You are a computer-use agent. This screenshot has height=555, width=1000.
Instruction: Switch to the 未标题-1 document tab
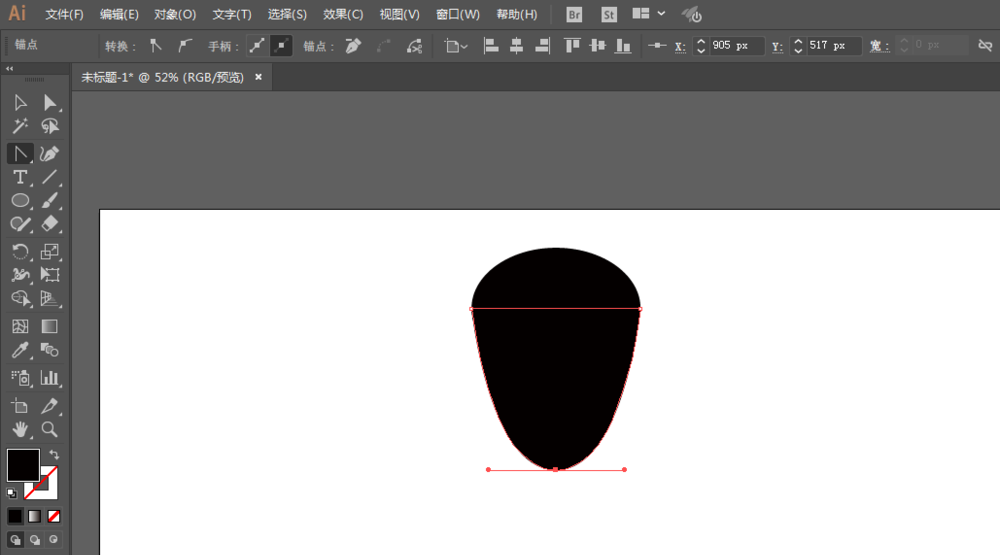(163, 77)
